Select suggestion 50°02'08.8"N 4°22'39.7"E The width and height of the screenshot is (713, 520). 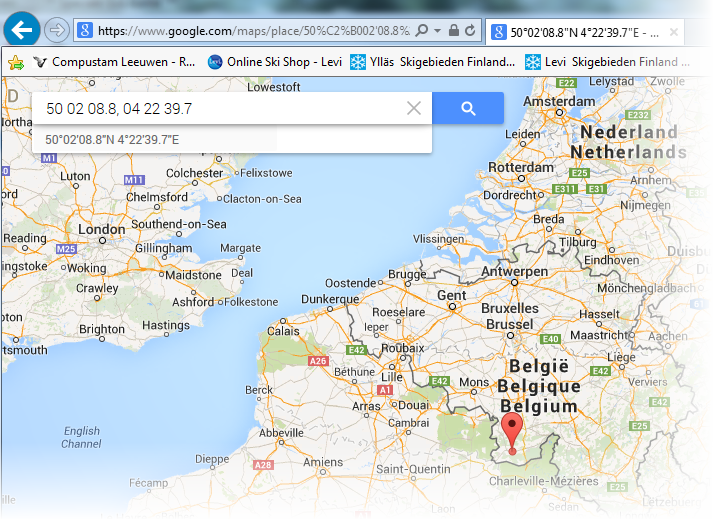coord(232,140)
